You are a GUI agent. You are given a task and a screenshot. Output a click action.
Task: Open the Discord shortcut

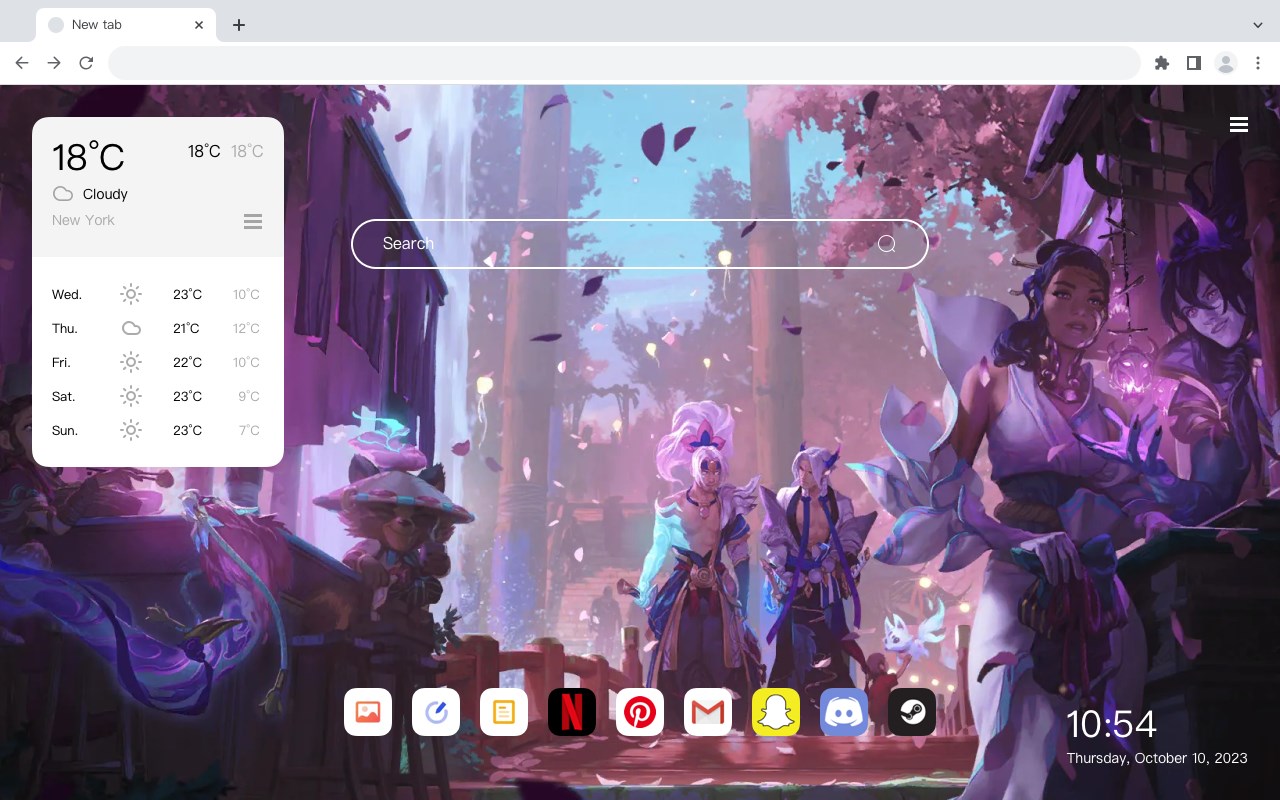[844, 712]
